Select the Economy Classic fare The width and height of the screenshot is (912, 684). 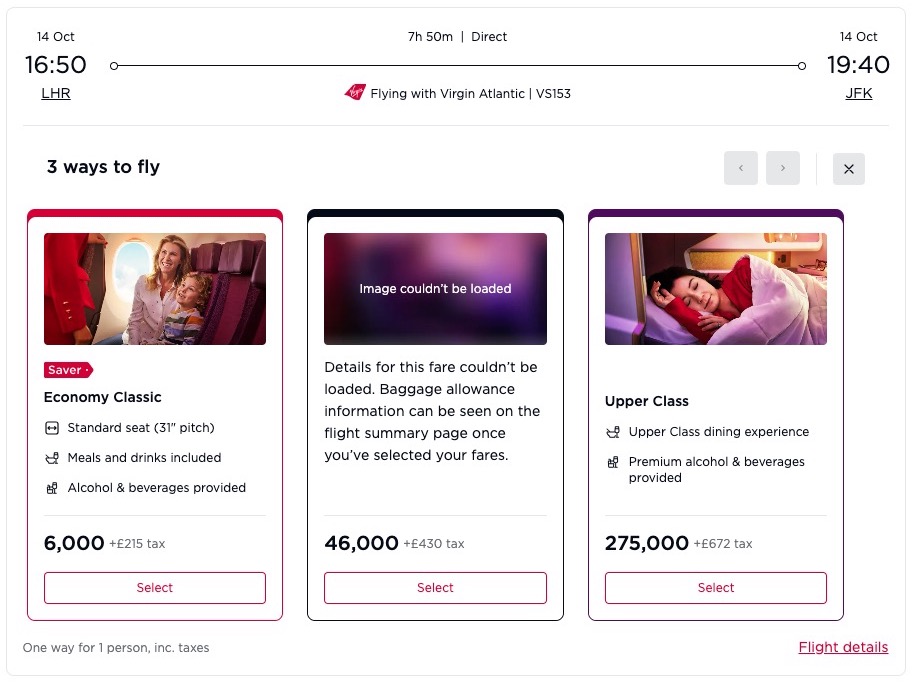155,588
